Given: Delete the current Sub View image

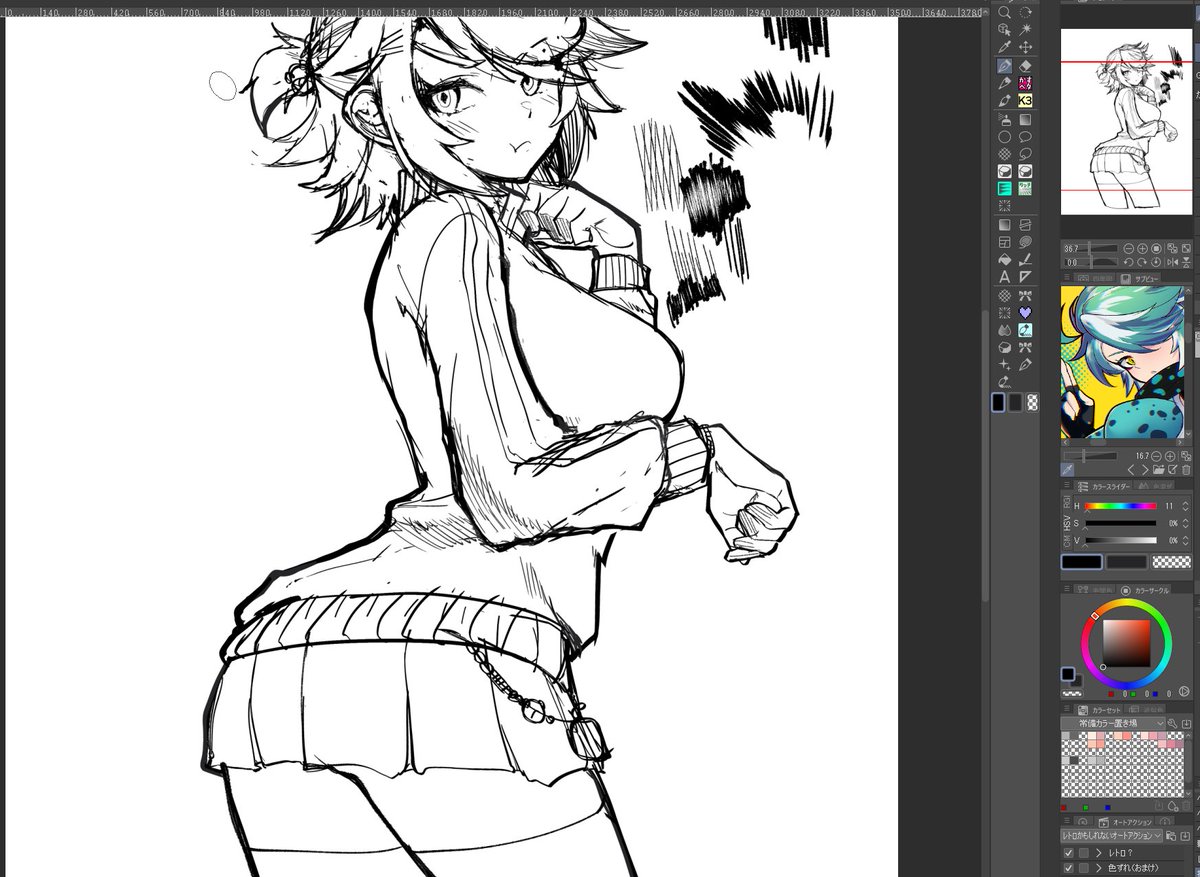Looking at the screenshot, I should [1186, 470].
